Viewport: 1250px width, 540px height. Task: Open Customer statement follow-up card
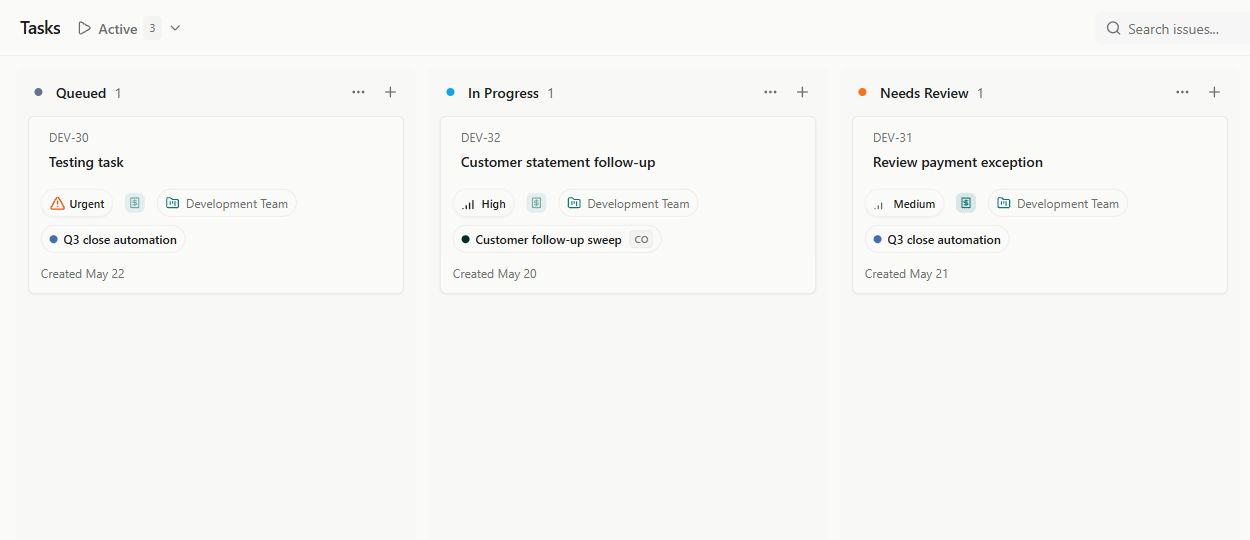[x=628, y=205]
